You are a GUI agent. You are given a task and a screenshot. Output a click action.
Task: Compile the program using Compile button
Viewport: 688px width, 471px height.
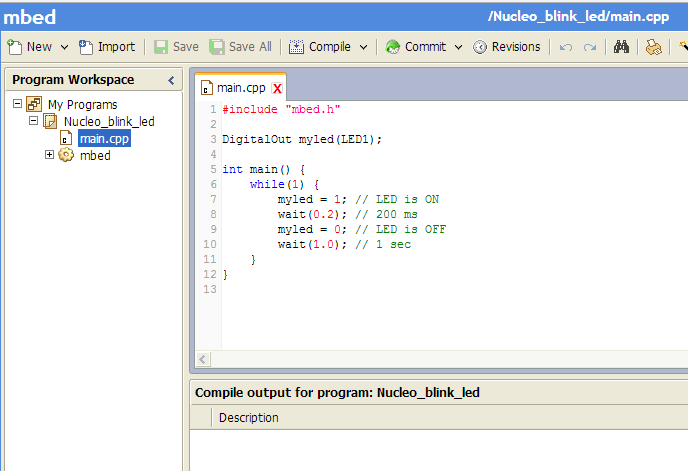coord(320,47)
